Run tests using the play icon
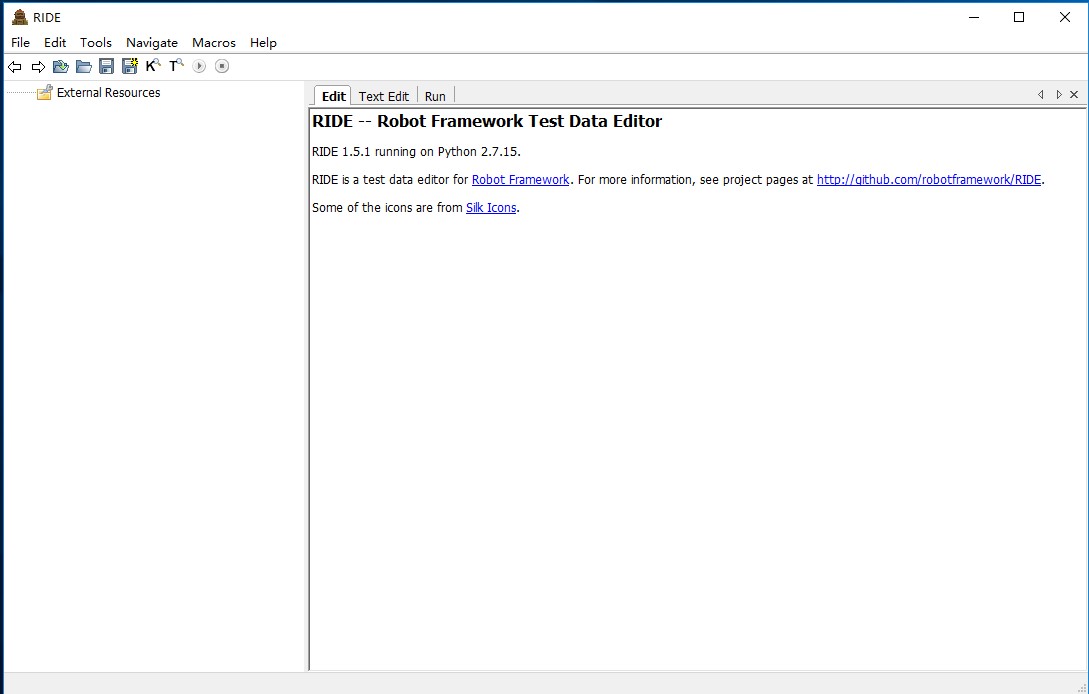The height and width of the screenshot is (694, 1089). pos(198,66)
